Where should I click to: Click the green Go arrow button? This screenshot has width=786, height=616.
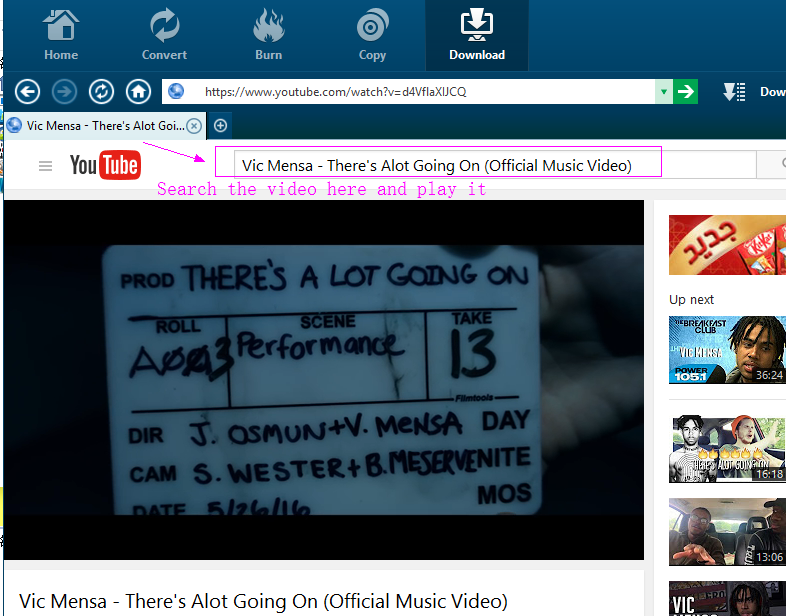click(x=685, y=92)
